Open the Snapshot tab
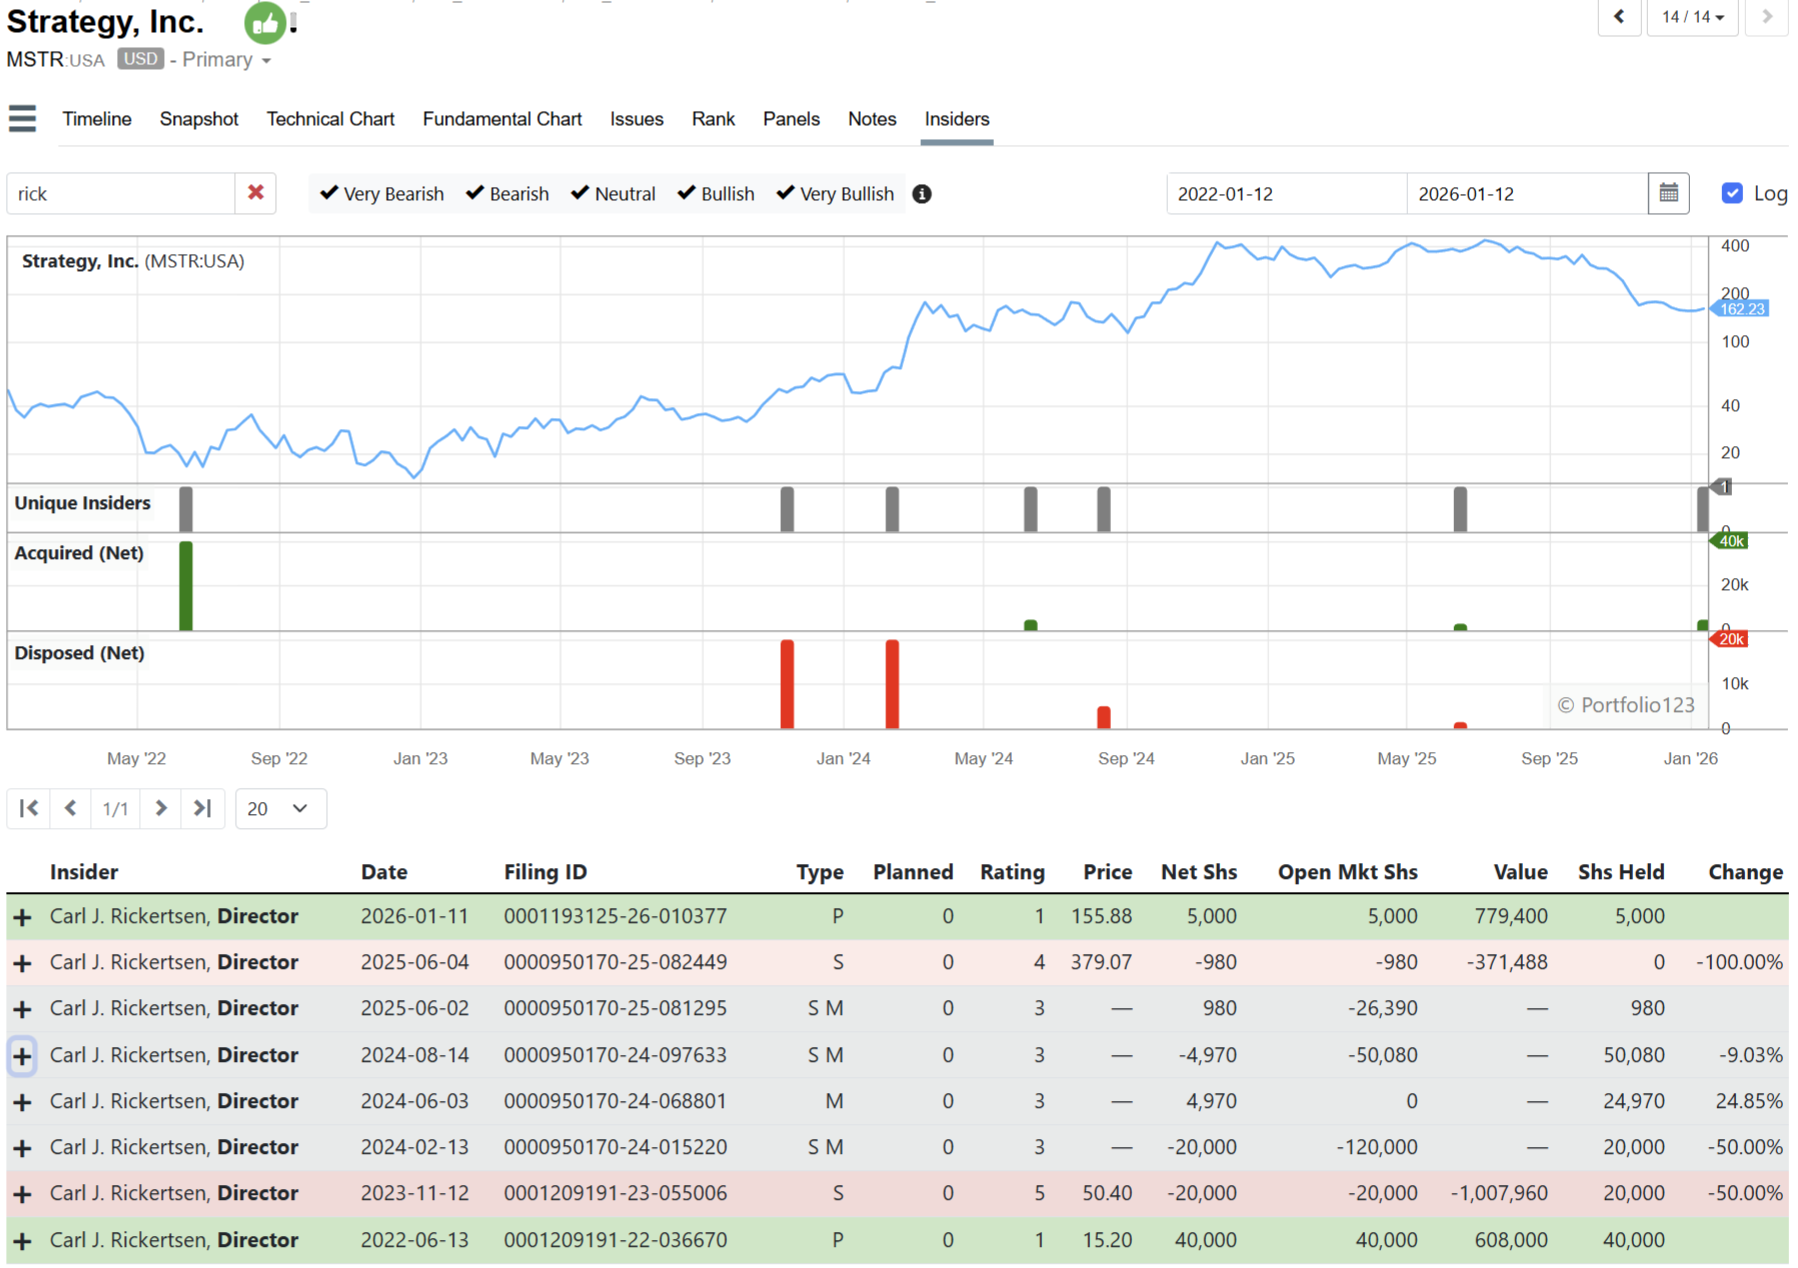The image size is (1798, 1268). point(199,119)
